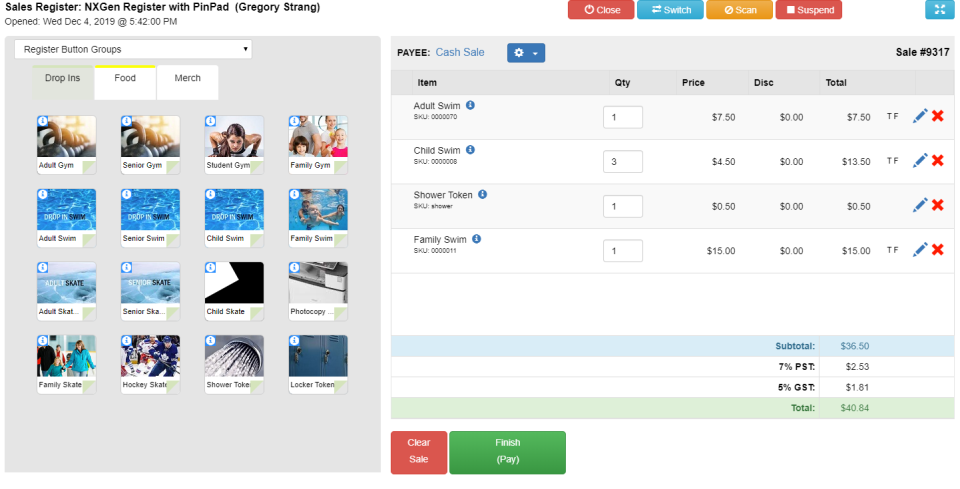Edit the Child Swim line with pencil icon

click(x=920, y=160)
